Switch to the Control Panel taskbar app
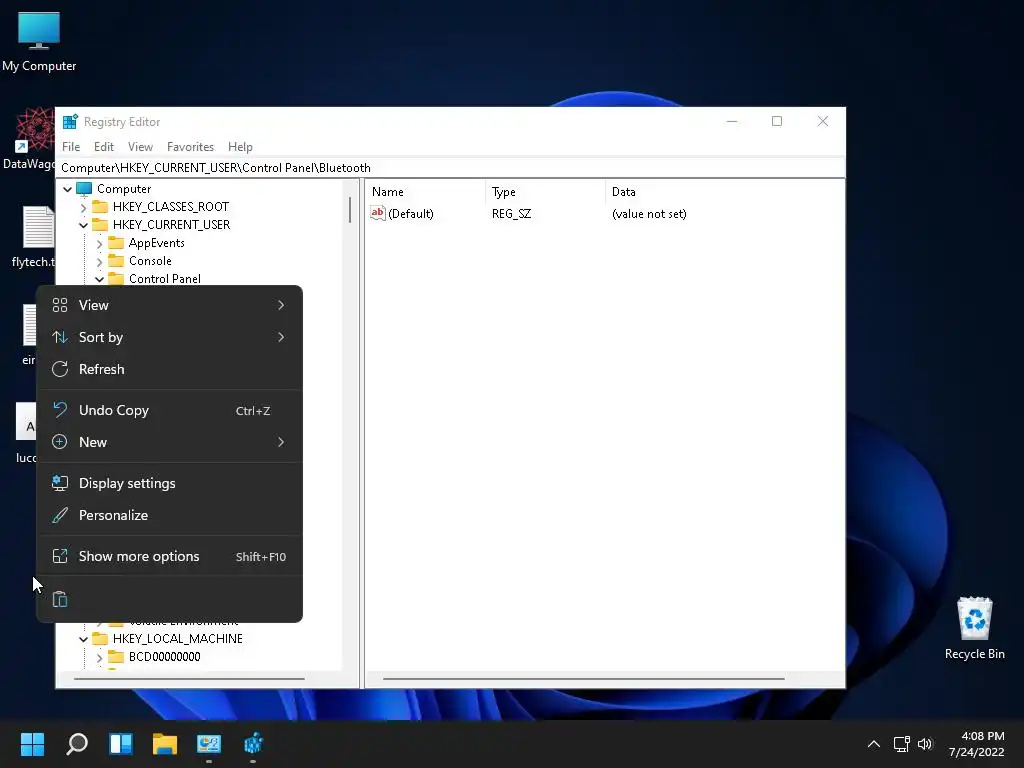 (x=209, y=743)
